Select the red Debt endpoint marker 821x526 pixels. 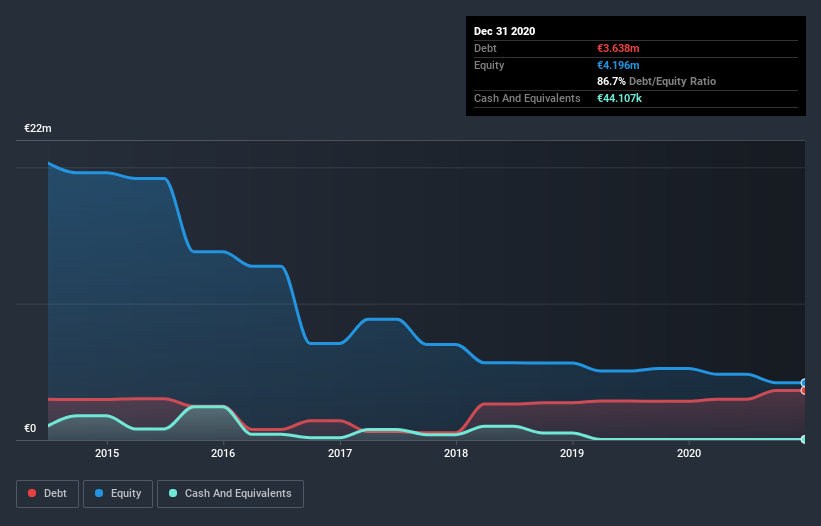[804, 390]
